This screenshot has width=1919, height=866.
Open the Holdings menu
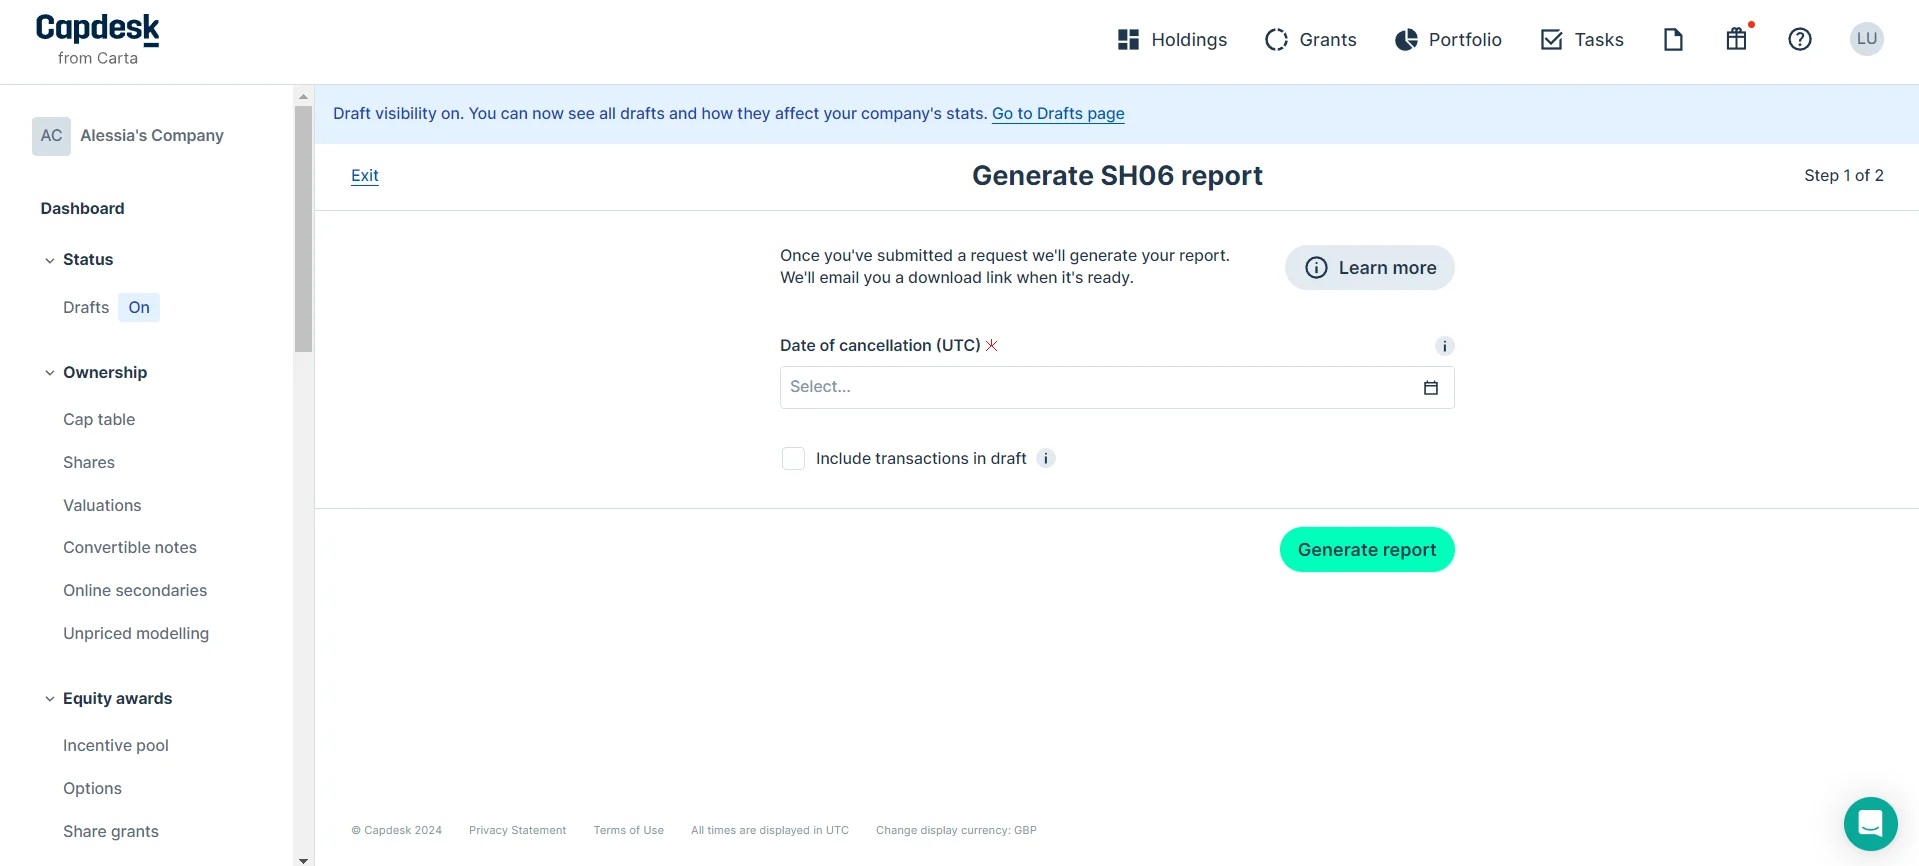(1172, 40)
